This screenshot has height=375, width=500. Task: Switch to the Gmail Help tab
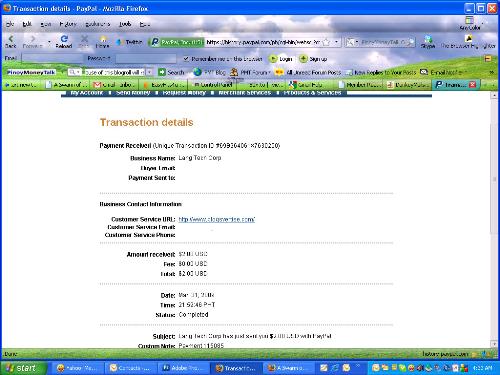tap(311, 85)
